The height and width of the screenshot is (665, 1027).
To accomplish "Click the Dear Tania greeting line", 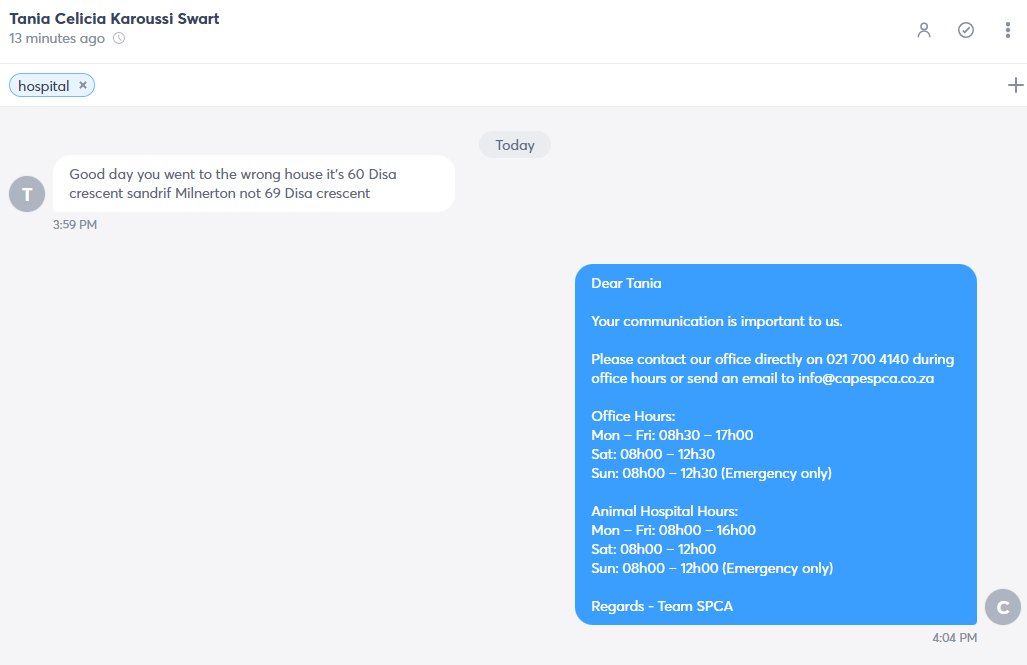I will [x=626, y=283].
